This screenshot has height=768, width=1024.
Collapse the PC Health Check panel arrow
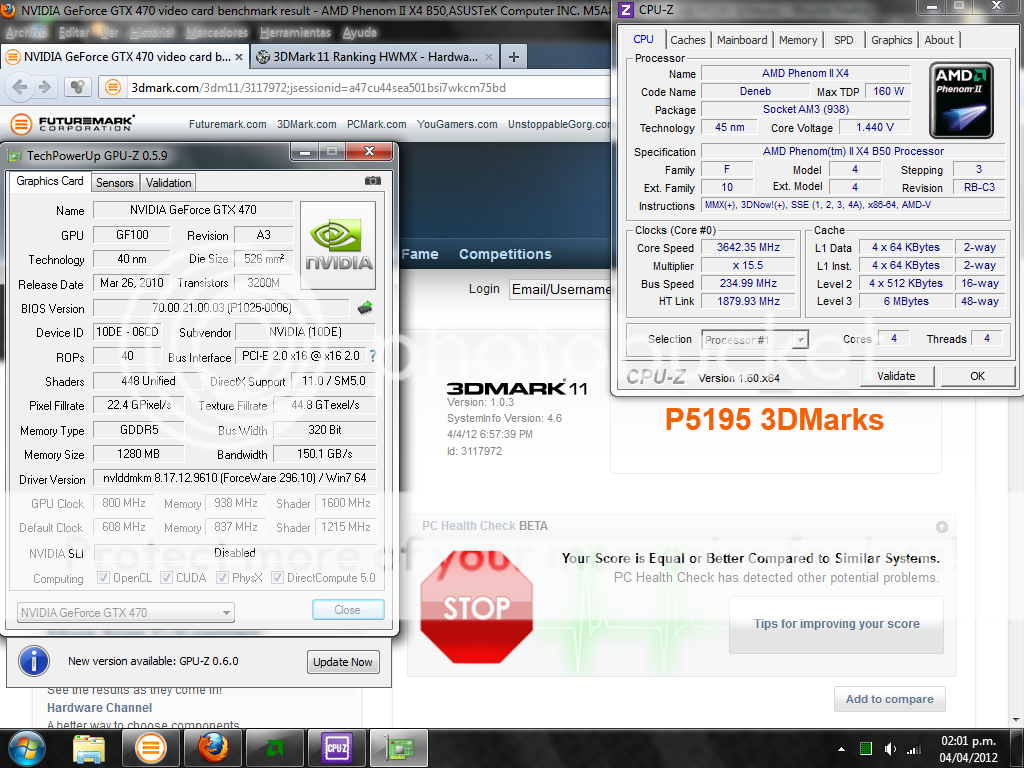[x=942, y=526]
